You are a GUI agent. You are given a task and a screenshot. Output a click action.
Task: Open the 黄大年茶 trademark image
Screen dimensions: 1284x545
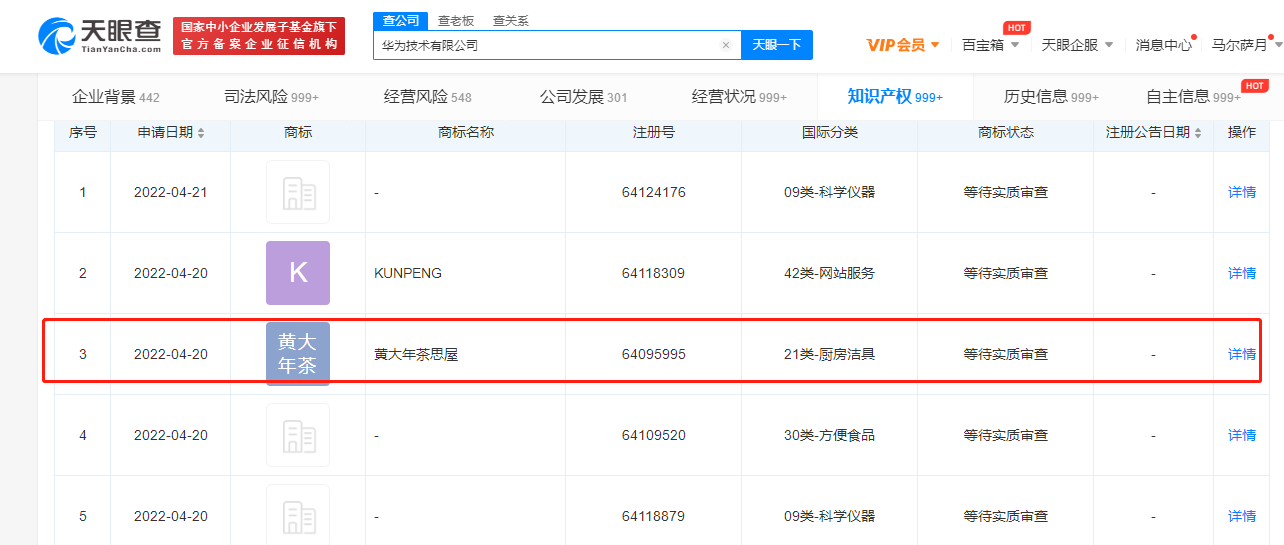point(298,354)
